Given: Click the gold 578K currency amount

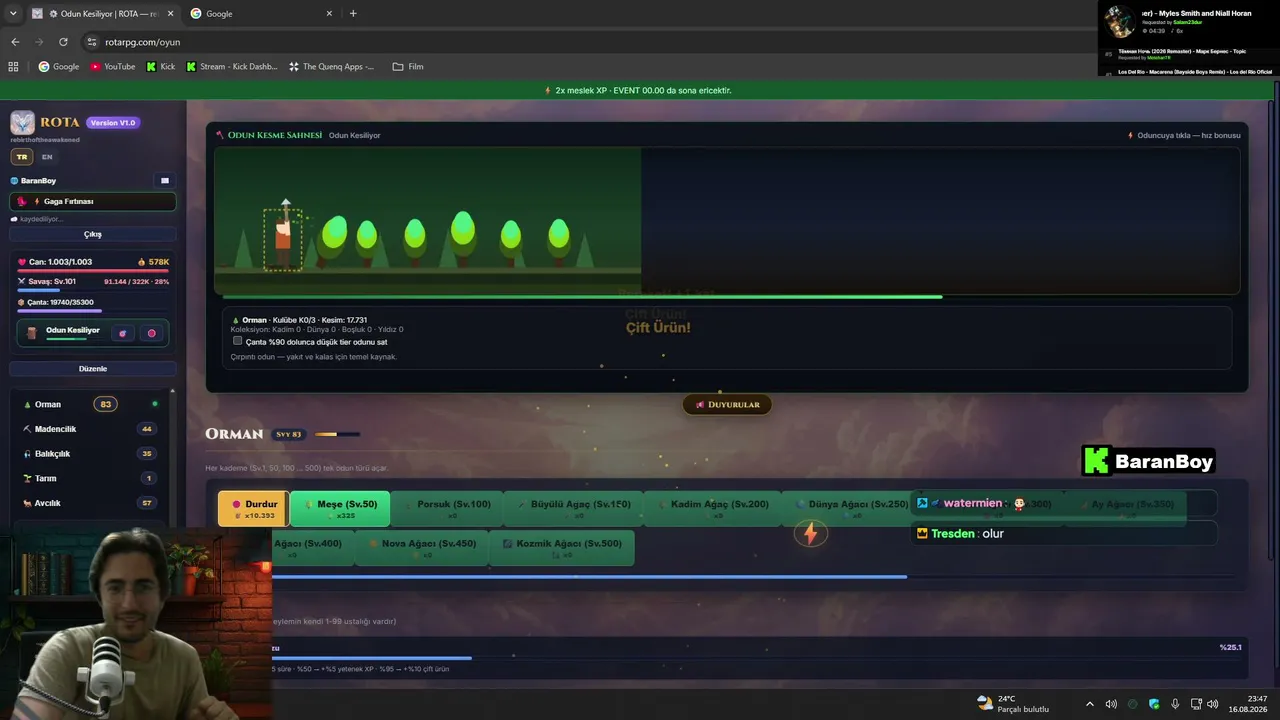Looking at the screenshot, I should click(x=154, y=261).
